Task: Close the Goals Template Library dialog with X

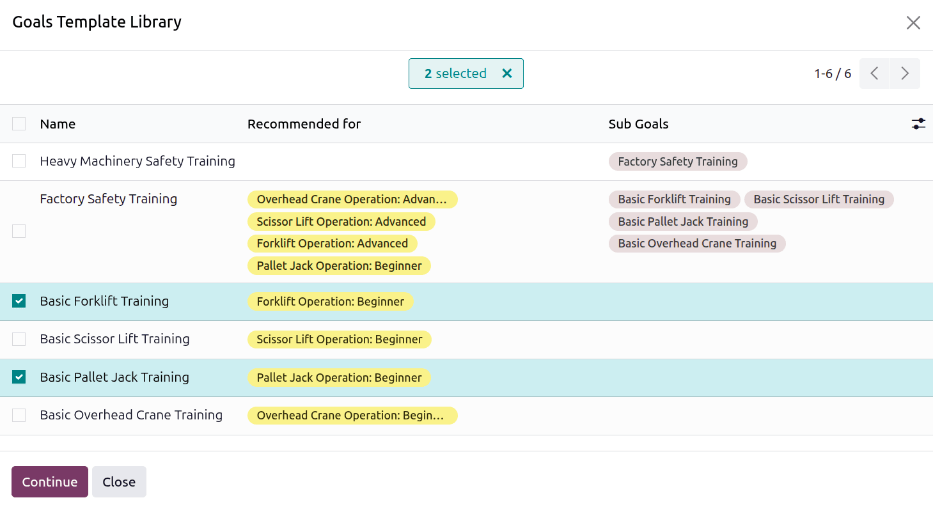Action: (x=912, y=23)
